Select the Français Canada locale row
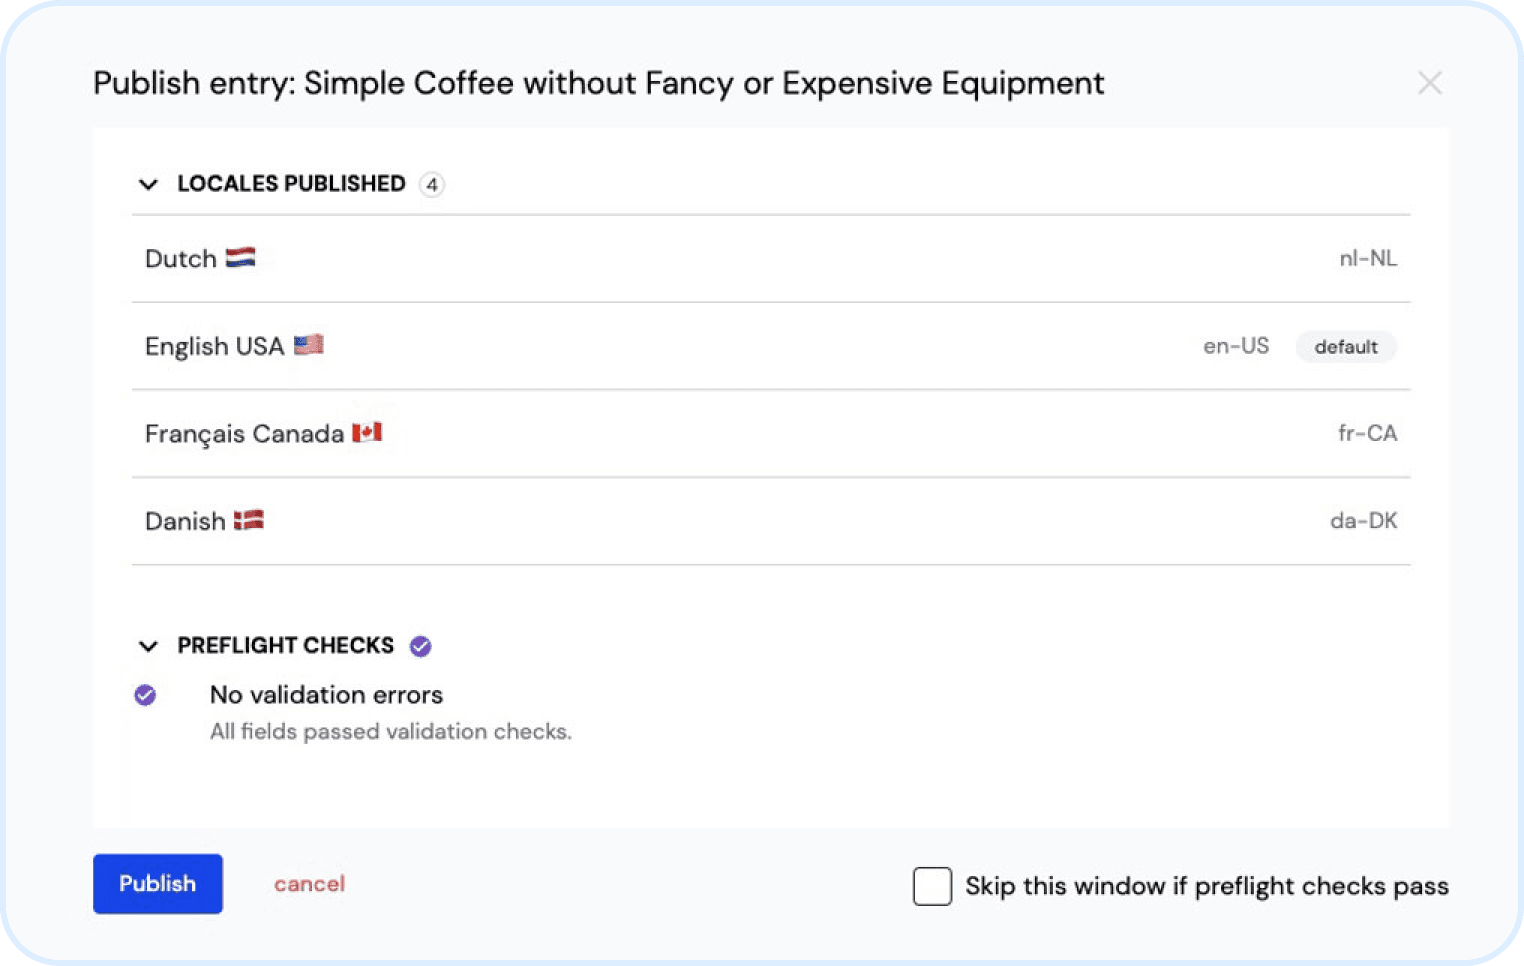 [770, 433]
